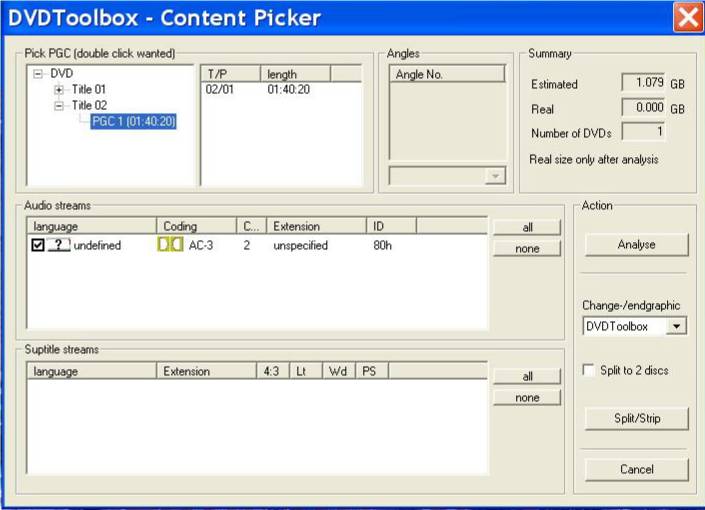Select Title 01 tree item
This screenshot has height=510, width=705.
(x=89, y=89)
